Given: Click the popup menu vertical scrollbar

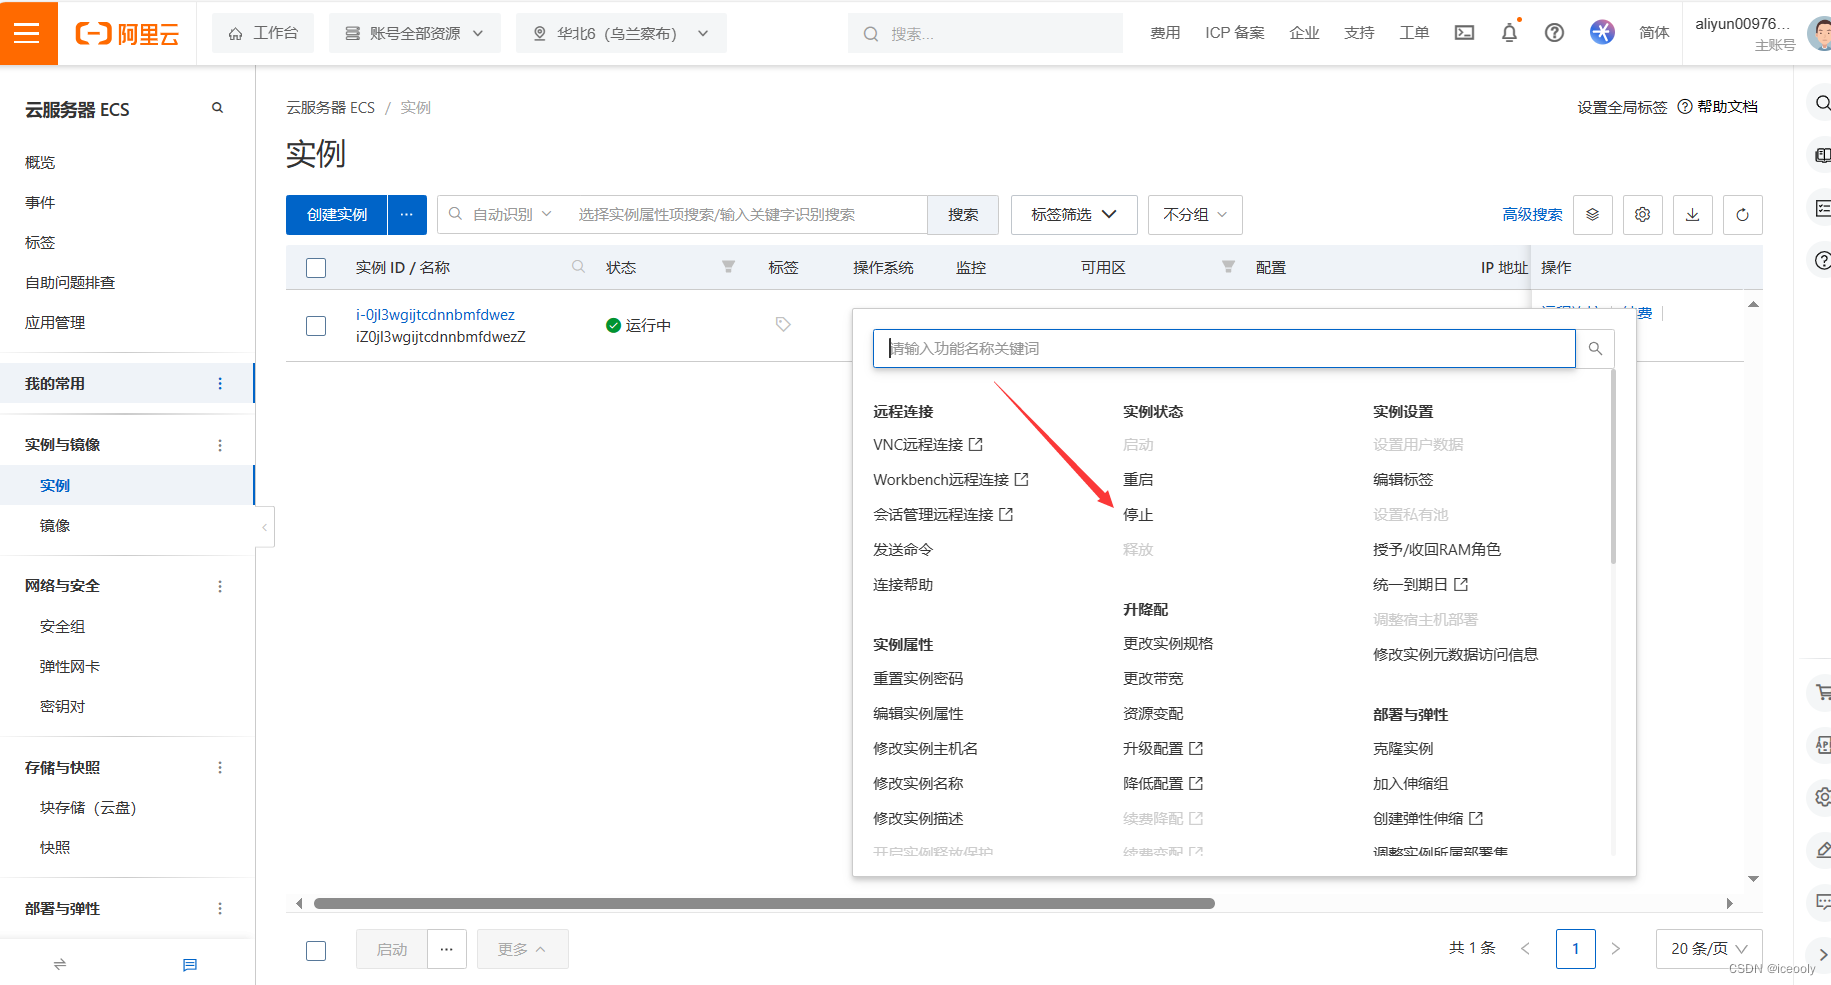Looking at the screenshot, I should 1613,466.
